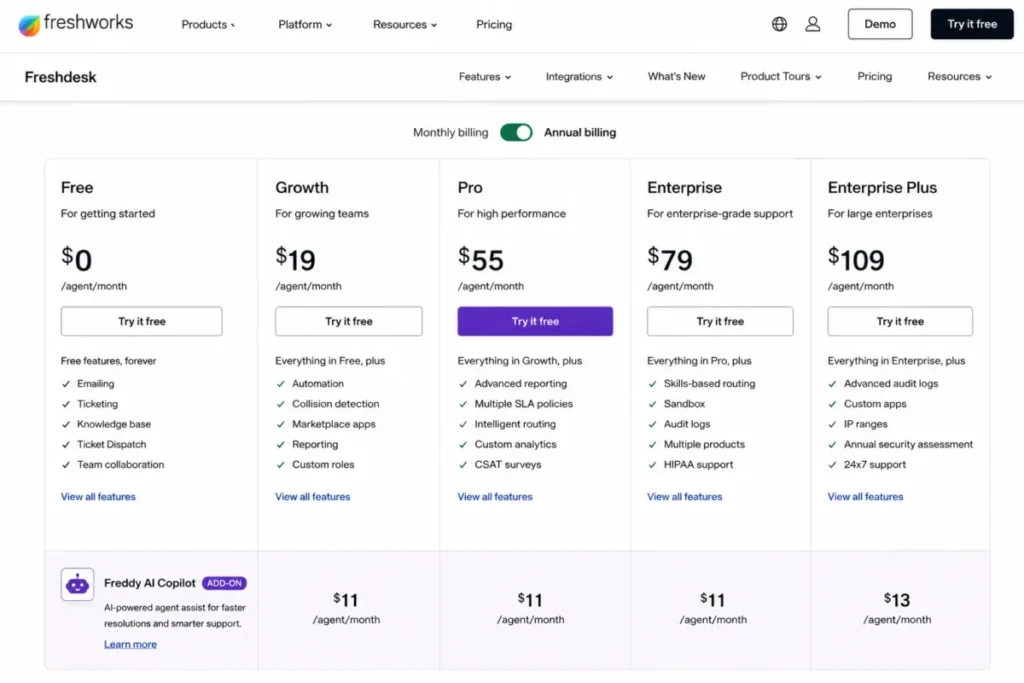Expand the Integrations dropdown
1024x683 pixels.
(x=579, y=76)
